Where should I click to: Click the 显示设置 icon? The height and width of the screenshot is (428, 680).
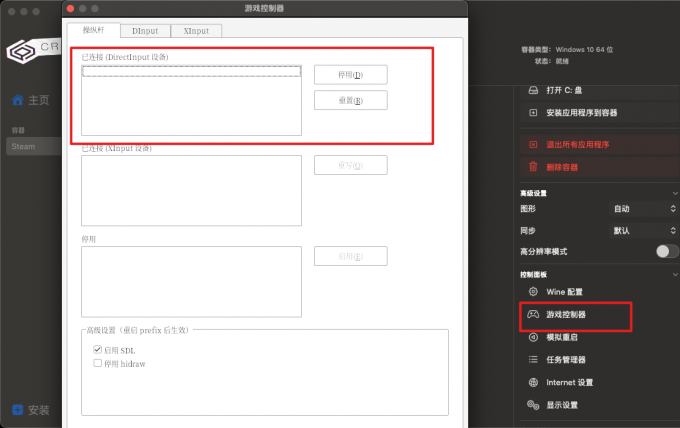[533, 405]
